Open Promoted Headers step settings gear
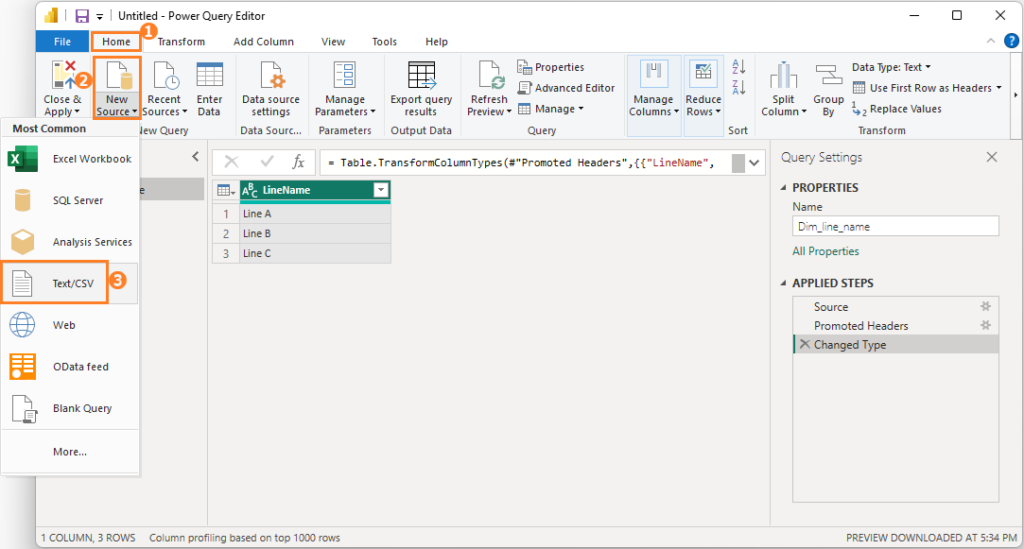The height and width of the screenshot is (549, 1024). click(986, 325)
